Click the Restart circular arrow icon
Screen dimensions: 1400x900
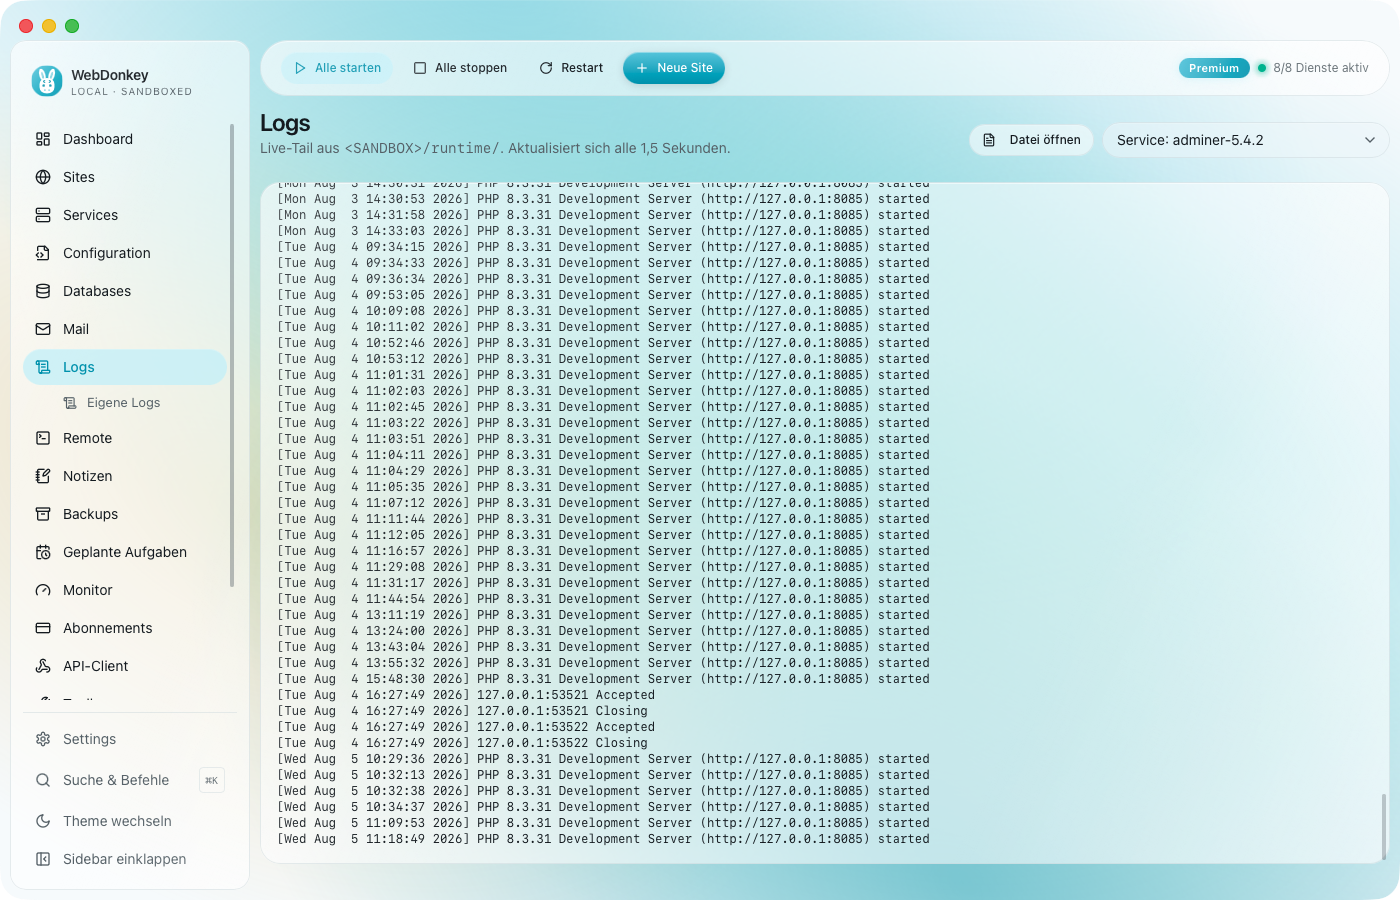[546, 68]
